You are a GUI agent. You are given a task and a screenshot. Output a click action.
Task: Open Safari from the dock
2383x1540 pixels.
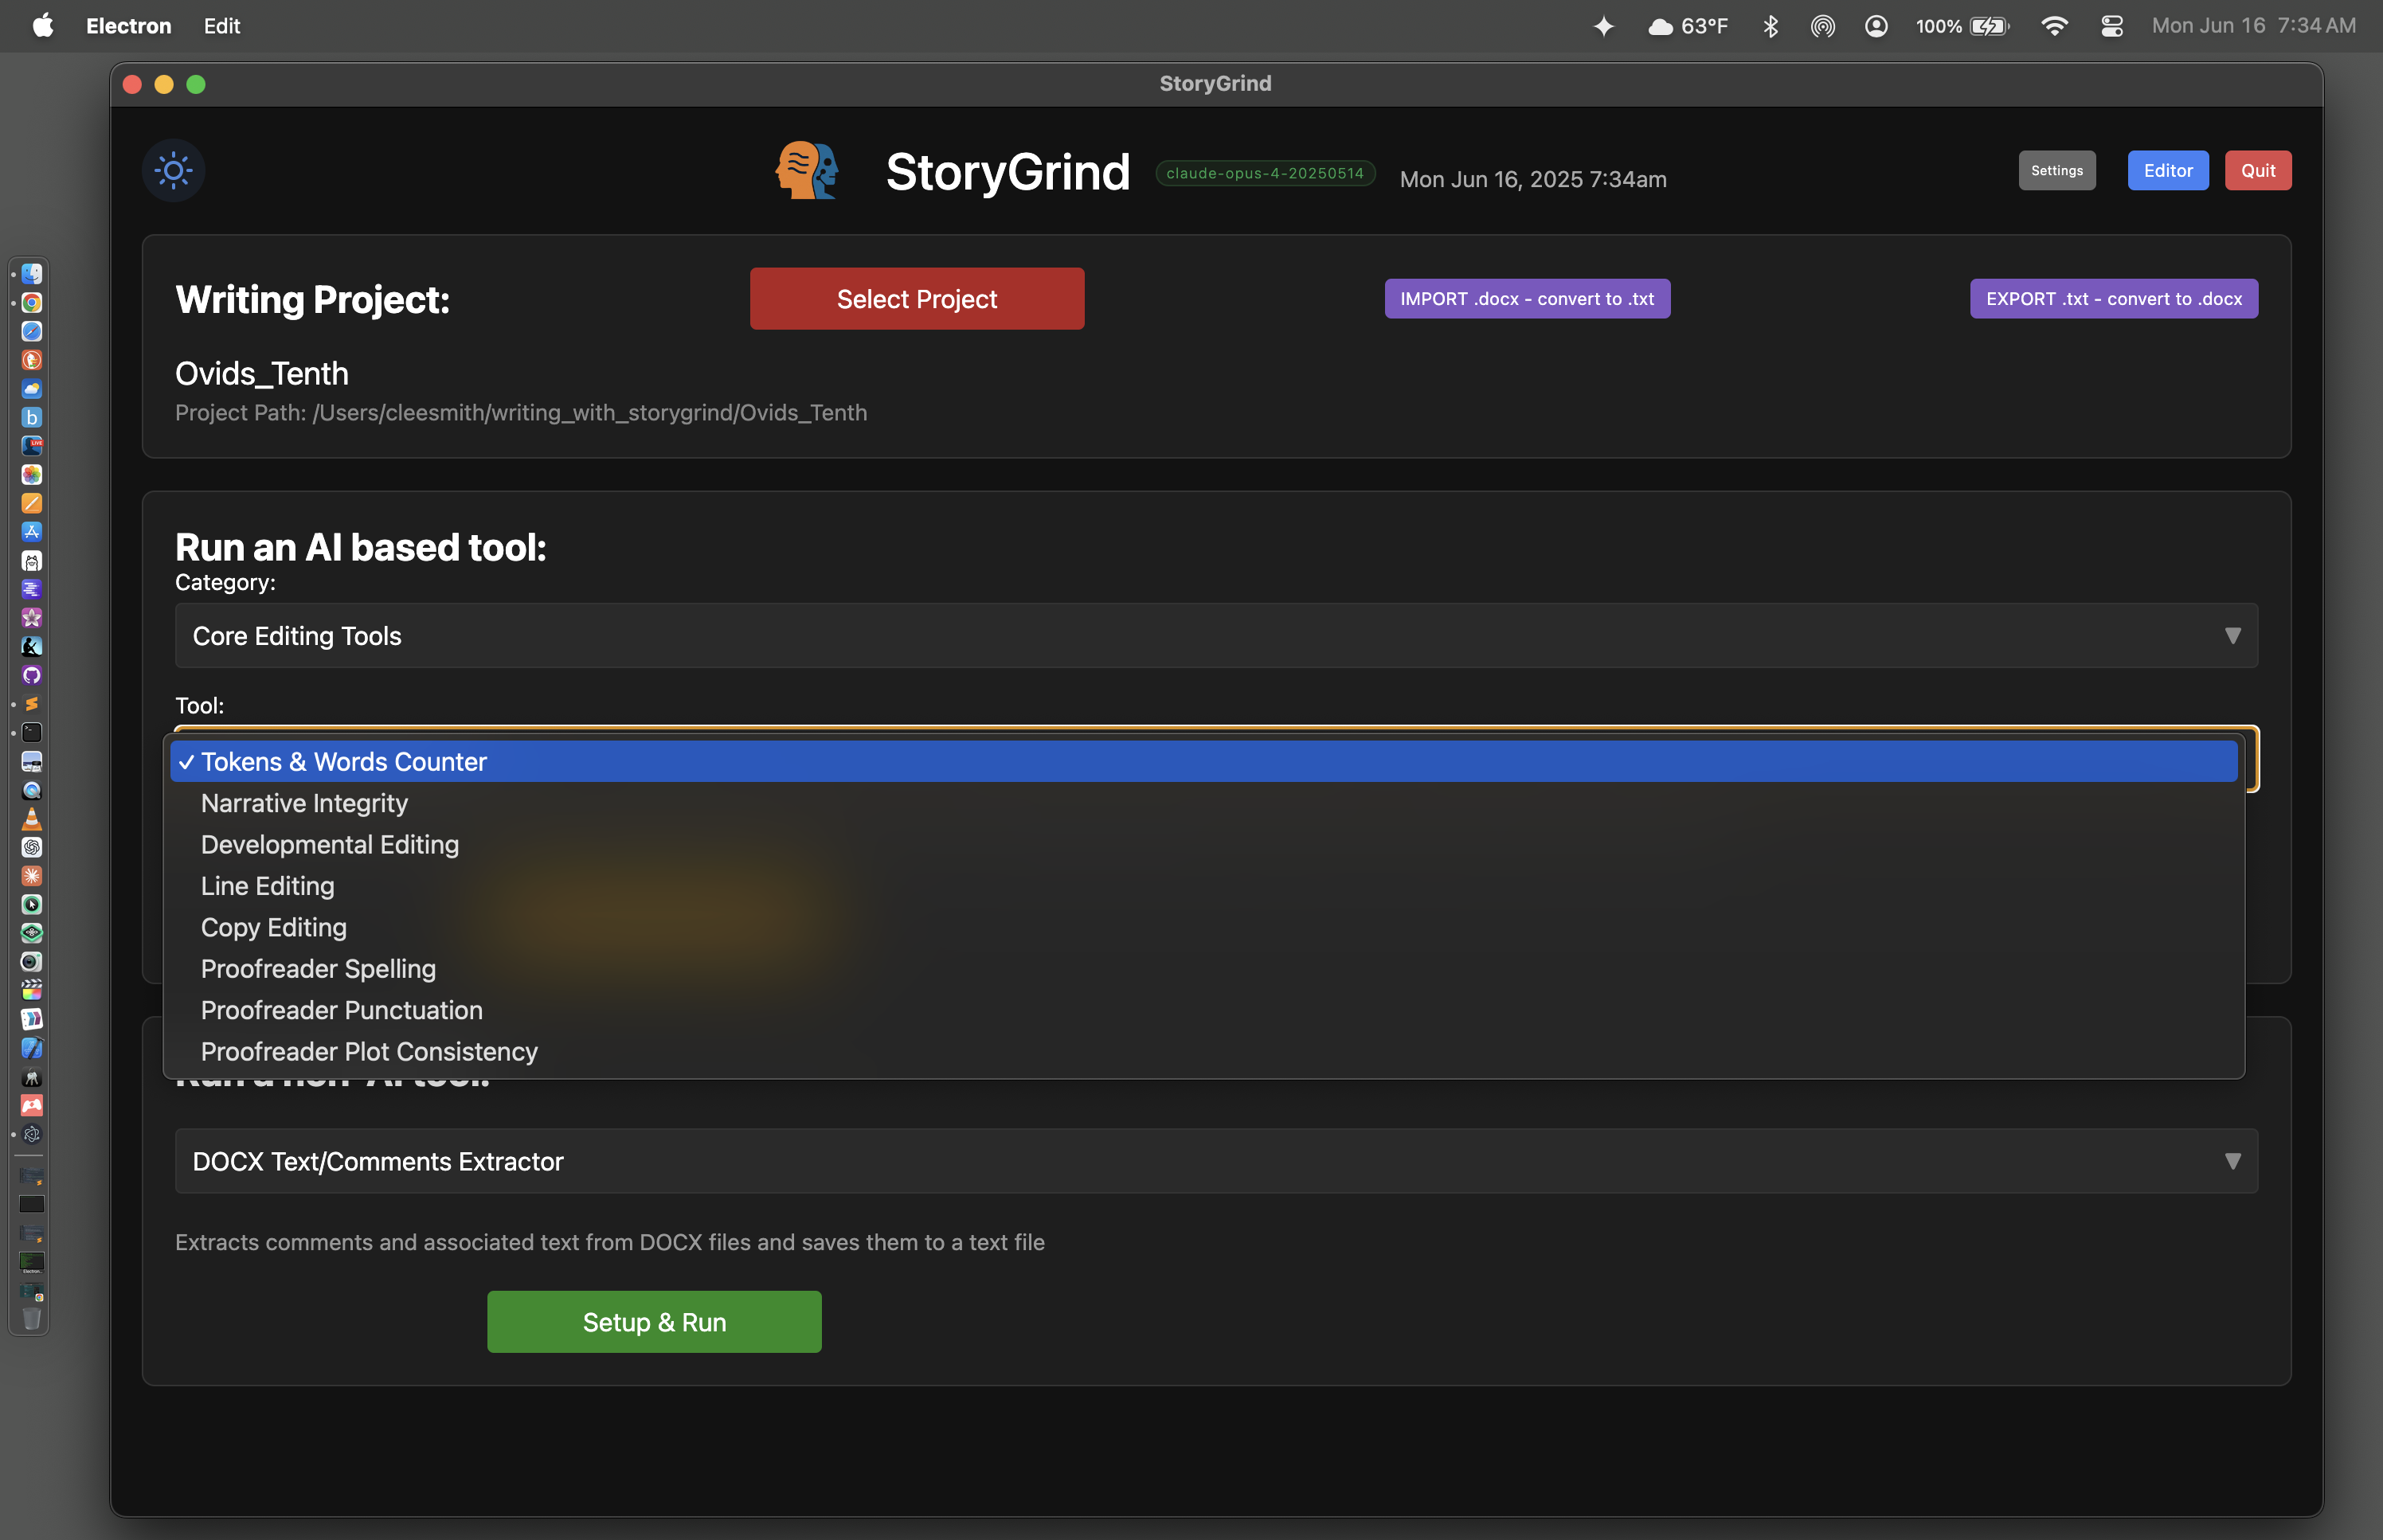tap(32, 331)
